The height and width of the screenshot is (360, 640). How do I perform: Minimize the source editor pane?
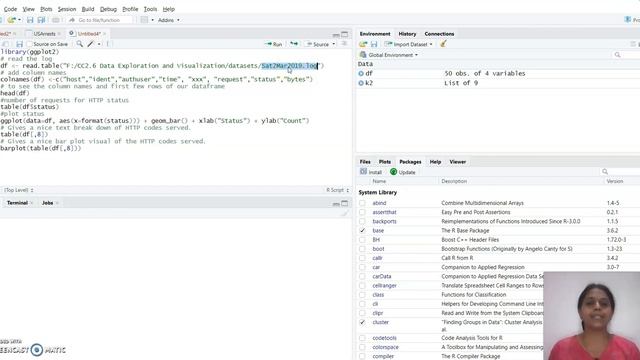336,35
